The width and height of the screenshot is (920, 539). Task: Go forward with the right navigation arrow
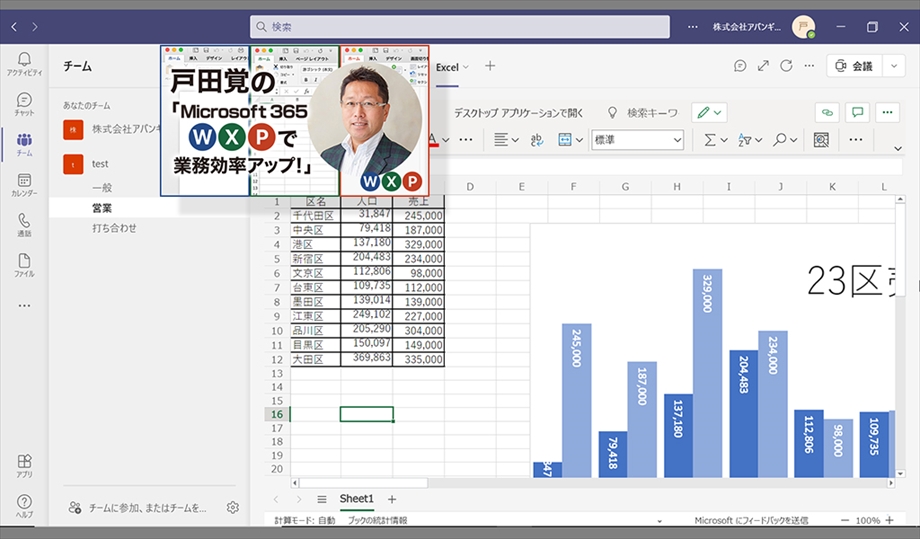pos(35,26)
